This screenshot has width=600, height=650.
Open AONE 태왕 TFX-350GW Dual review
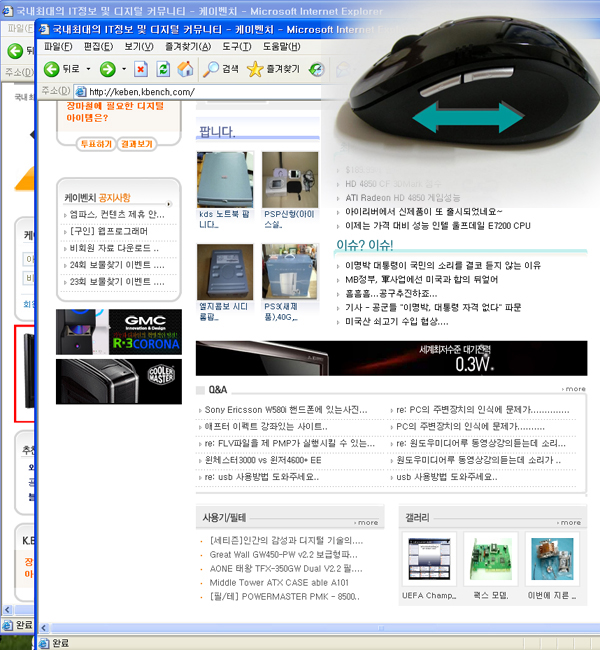[x=286, y=569]
